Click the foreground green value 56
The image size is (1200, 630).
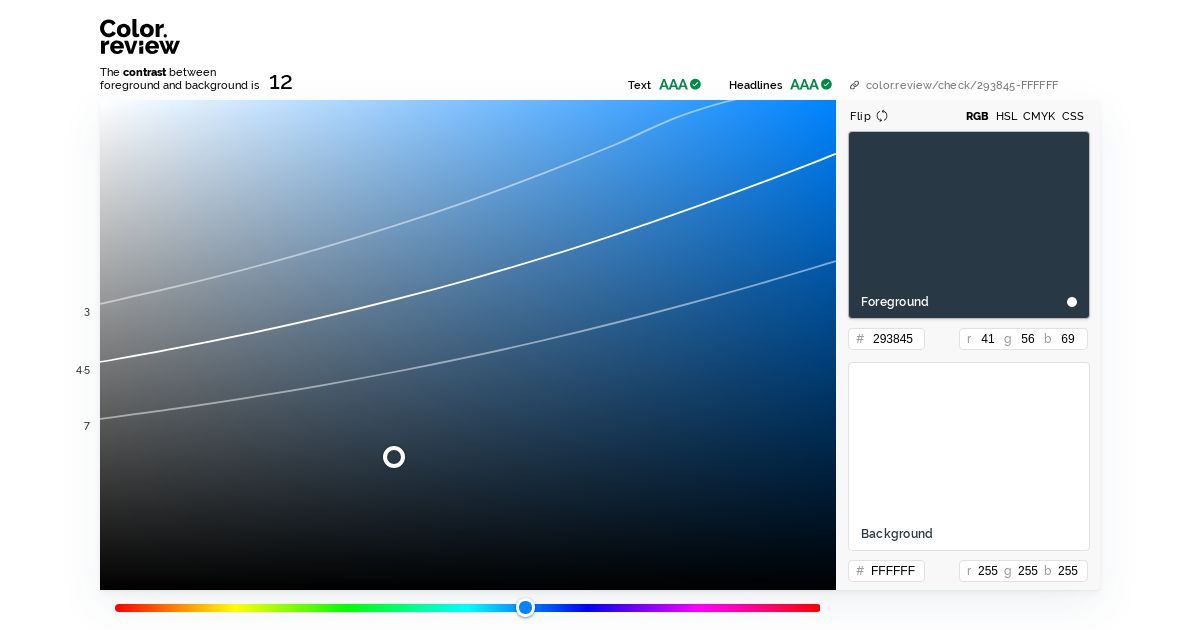[1028, 339]
